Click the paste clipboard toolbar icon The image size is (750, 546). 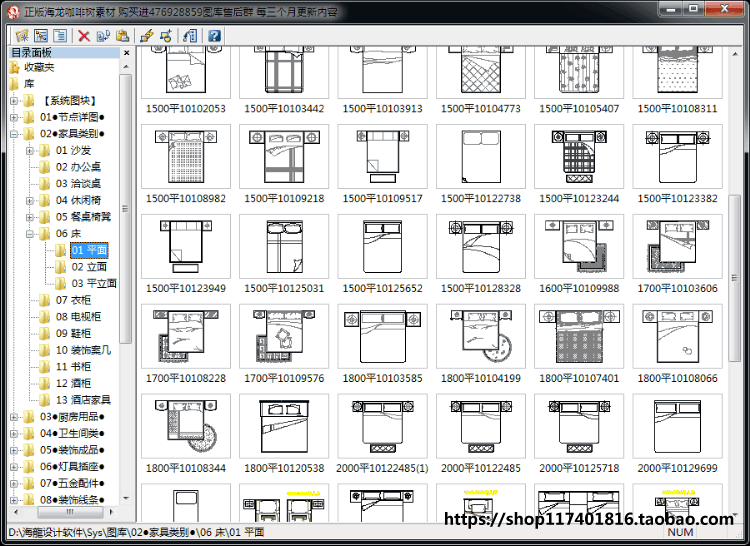pos(122,36)
